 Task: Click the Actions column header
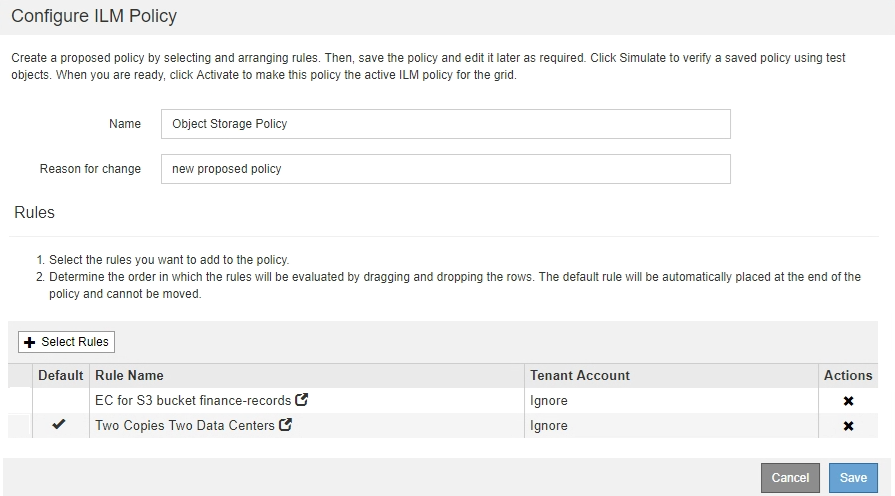[x=848, y=375]
